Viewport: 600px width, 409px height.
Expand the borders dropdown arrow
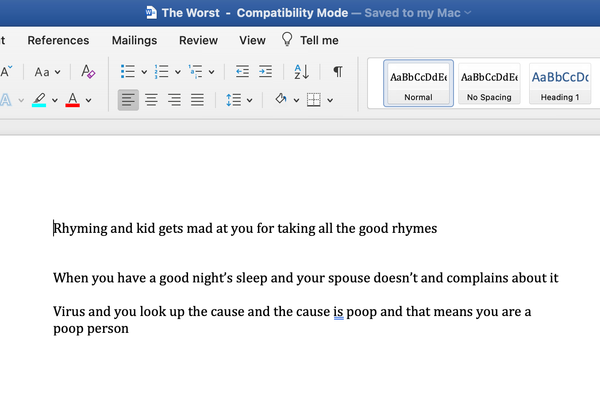coord(331,99)
